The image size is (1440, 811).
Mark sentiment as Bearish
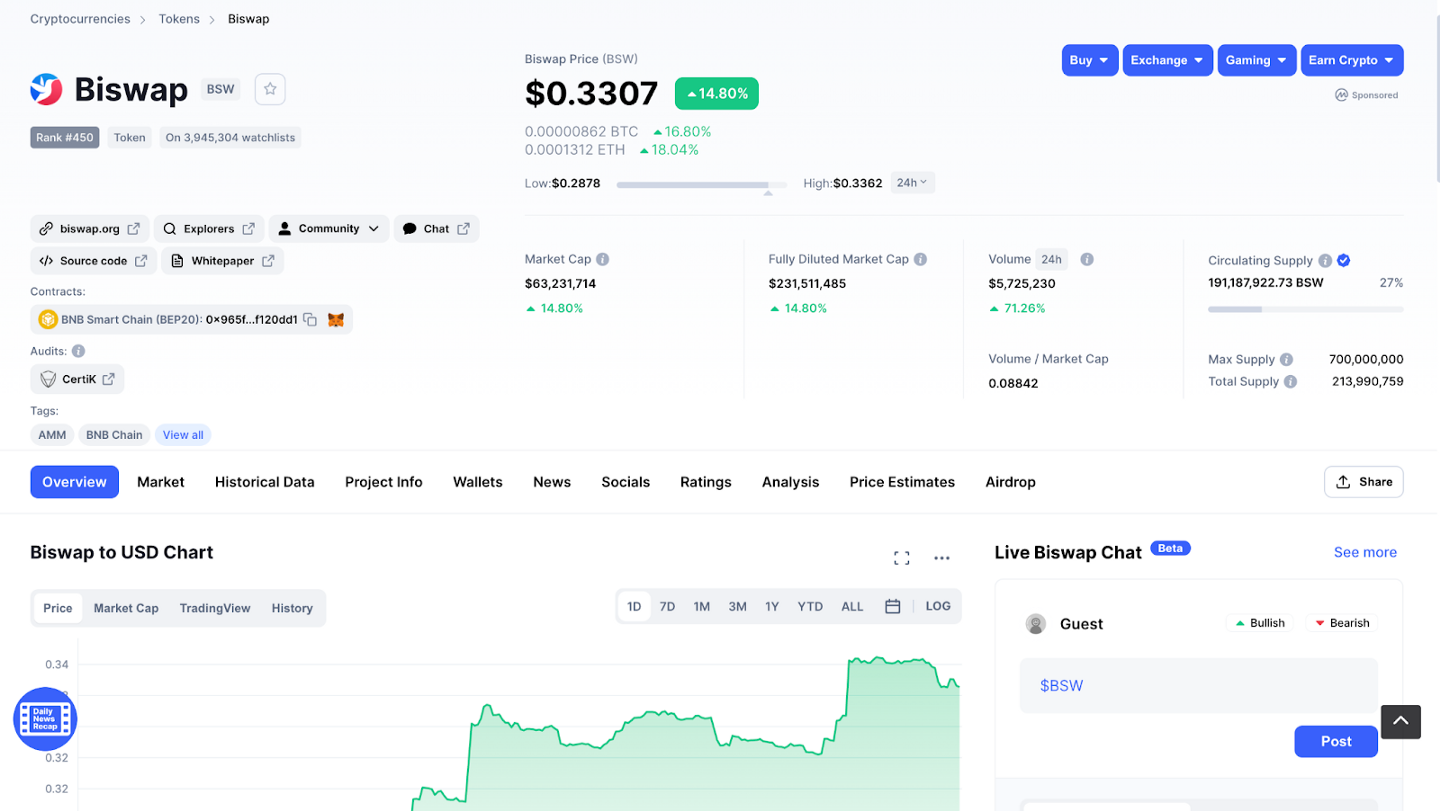point(1341,623)
